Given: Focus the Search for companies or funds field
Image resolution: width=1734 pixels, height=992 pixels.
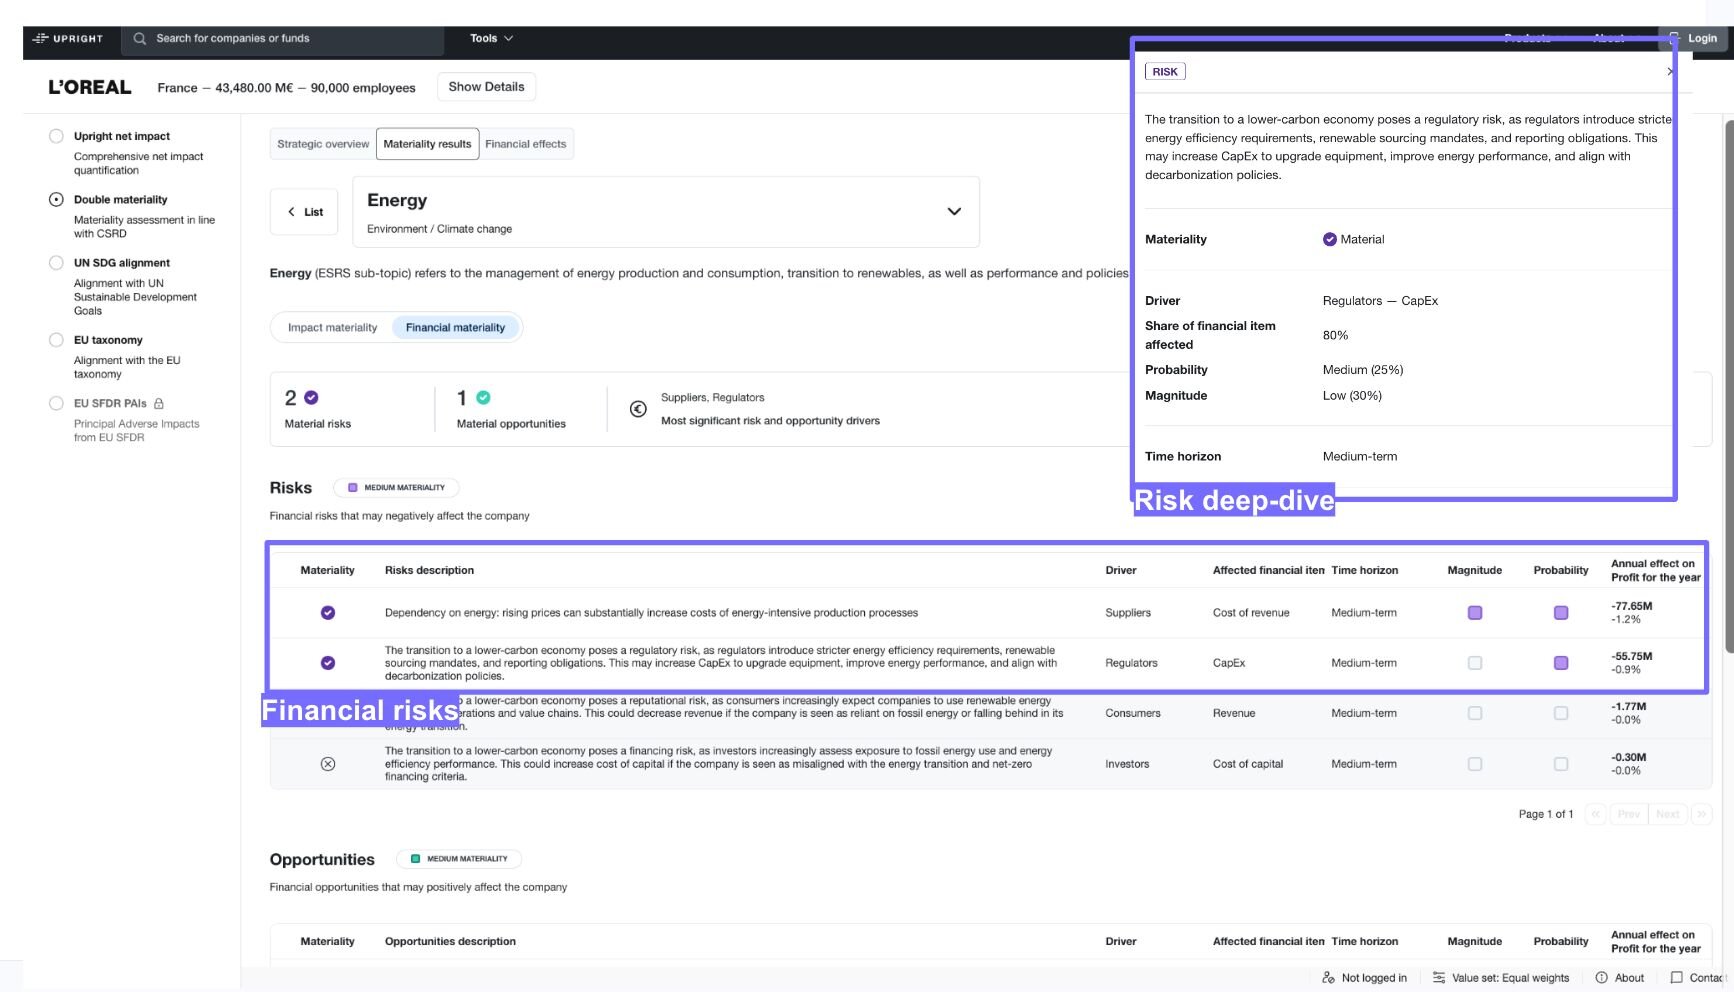Looking at the screenshot, I should coord(283,39).
